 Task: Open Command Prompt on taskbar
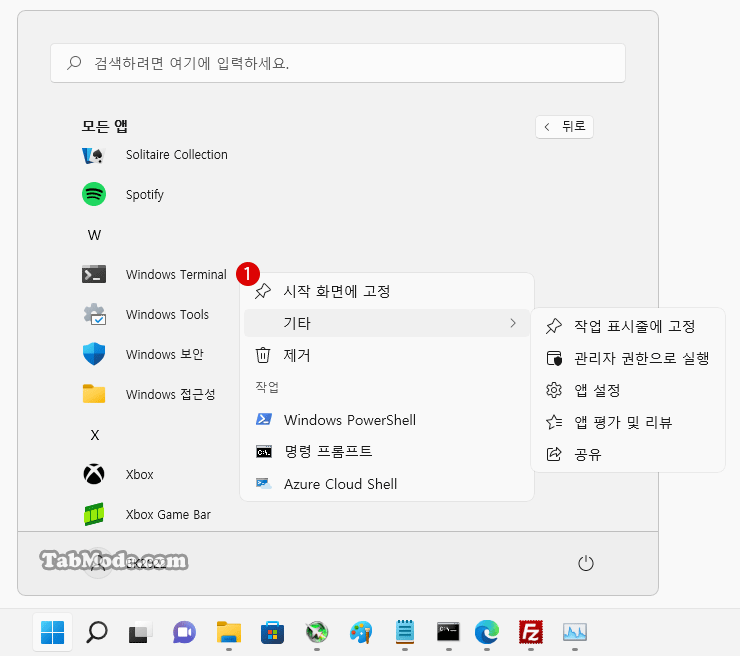point(448,632)
